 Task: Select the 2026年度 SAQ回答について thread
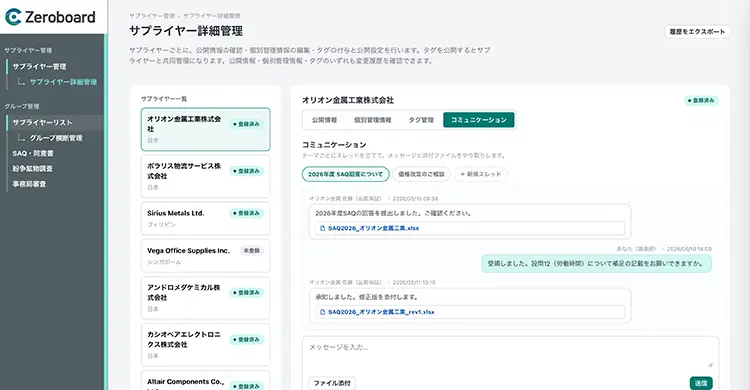[345, 174]
